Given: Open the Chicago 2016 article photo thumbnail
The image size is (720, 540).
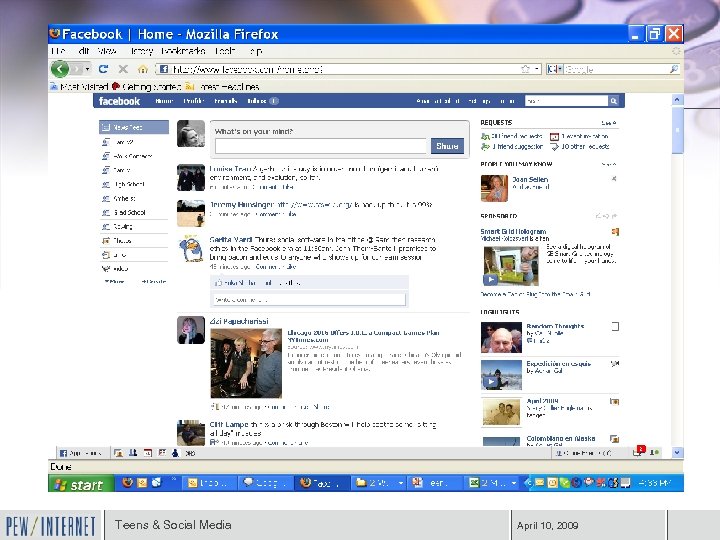Looking at the screenshot, I should pos(246,363).
